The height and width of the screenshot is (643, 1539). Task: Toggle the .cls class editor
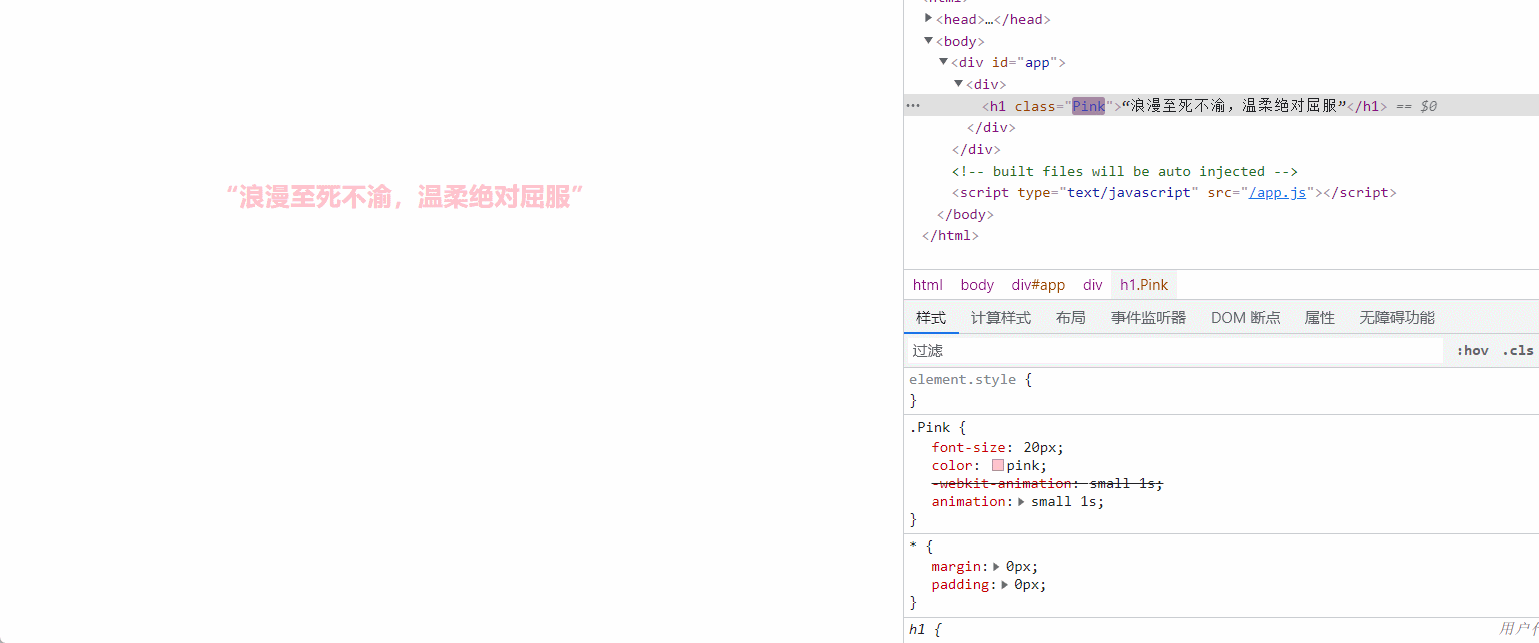pyautogui.click(x=1517, y=351)
